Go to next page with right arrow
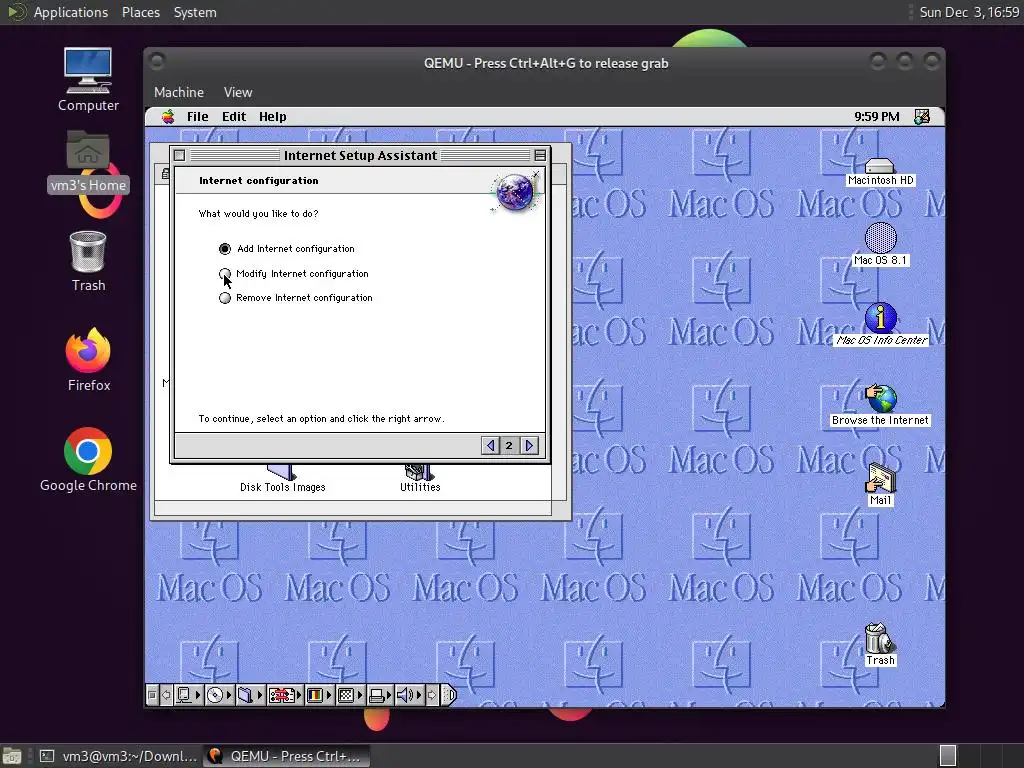This screenshot has width=1024, height=768. point(529,445)
